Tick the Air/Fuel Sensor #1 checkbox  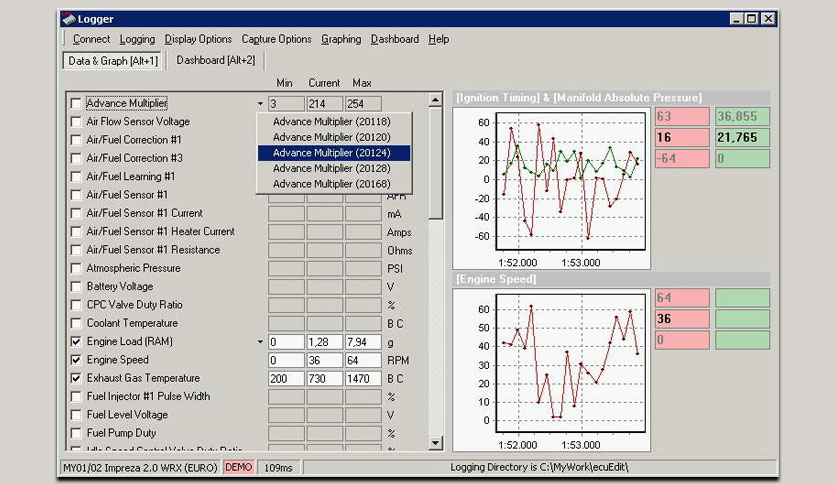76,195
